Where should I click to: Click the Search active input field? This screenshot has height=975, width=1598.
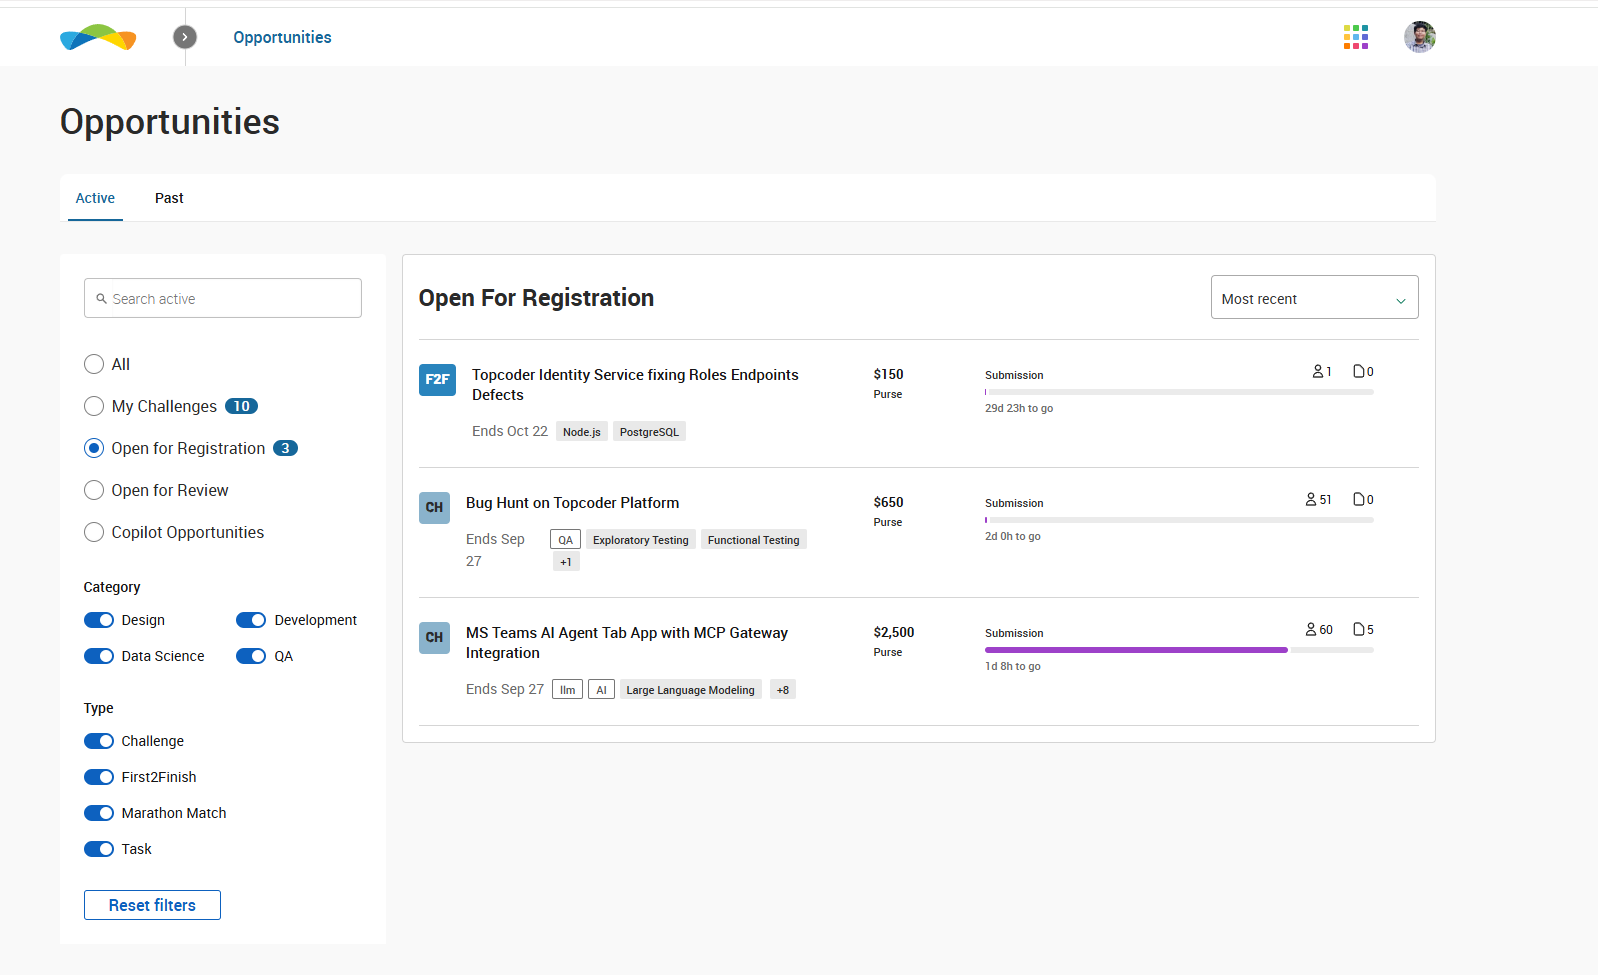pyautogui.click(x=223, y=298)
